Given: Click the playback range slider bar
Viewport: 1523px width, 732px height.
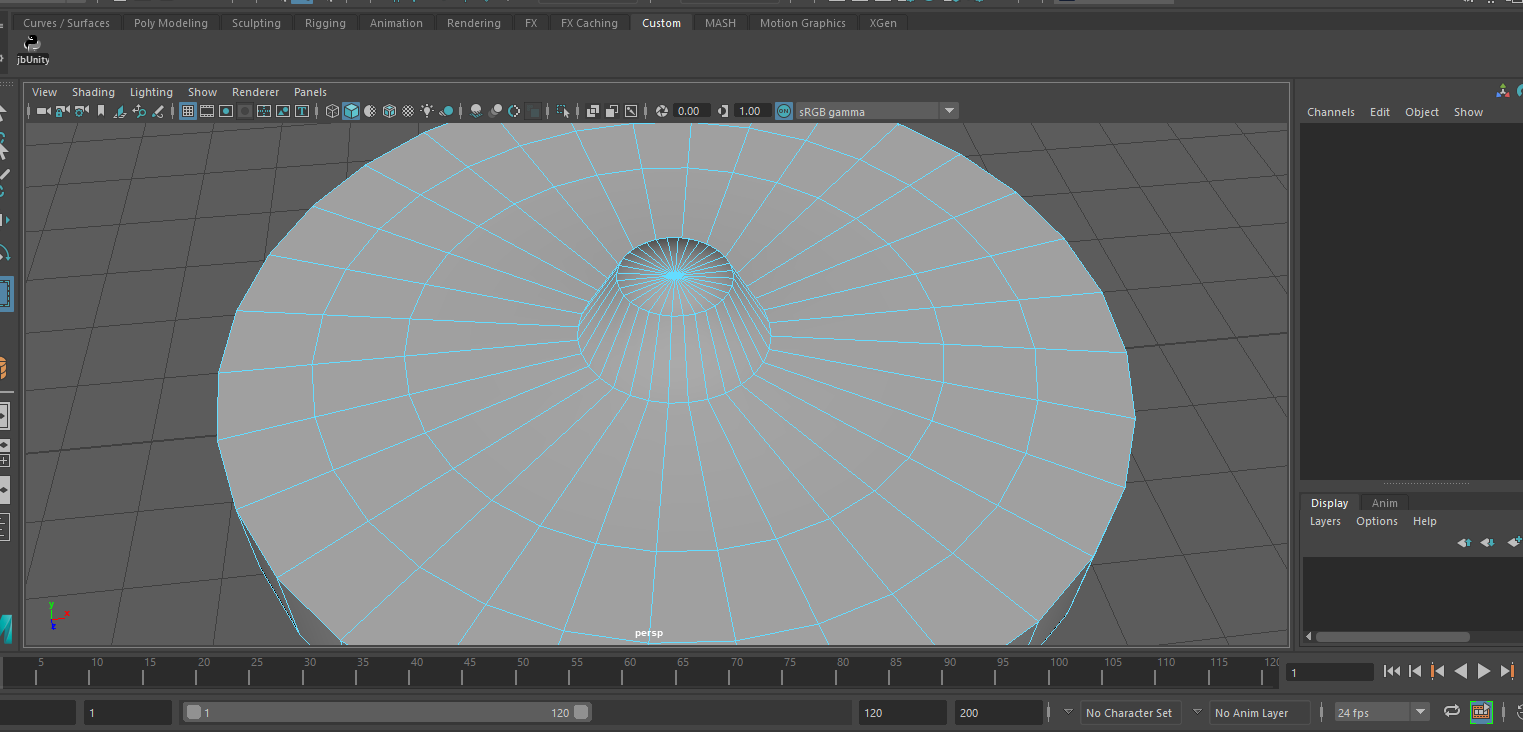Looking at the screenshot, I should click(x=385, y=712).
